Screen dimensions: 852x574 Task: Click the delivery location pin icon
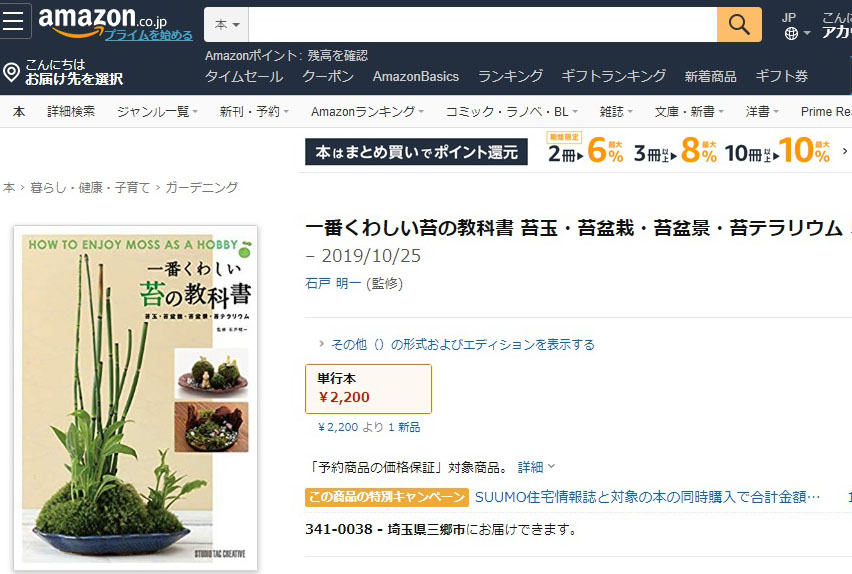coord(11,72)
